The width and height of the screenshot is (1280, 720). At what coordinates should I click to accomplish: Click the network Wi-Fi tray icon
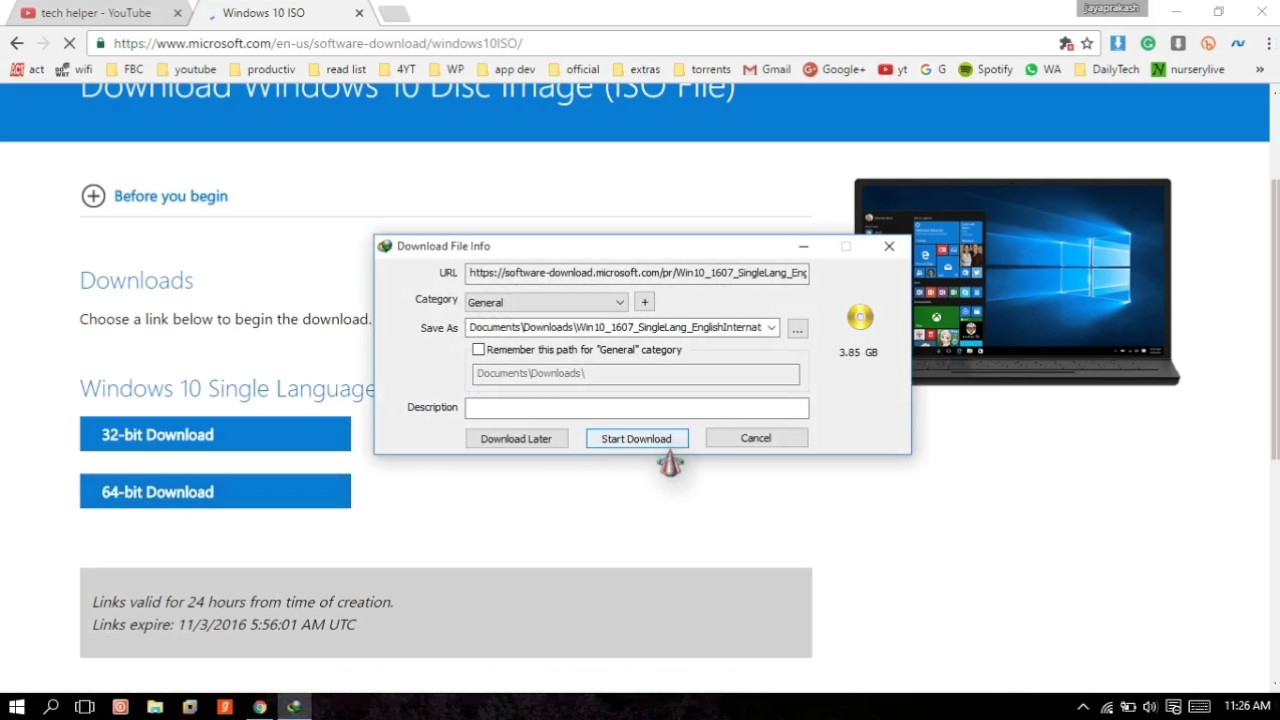point(1107,707)
